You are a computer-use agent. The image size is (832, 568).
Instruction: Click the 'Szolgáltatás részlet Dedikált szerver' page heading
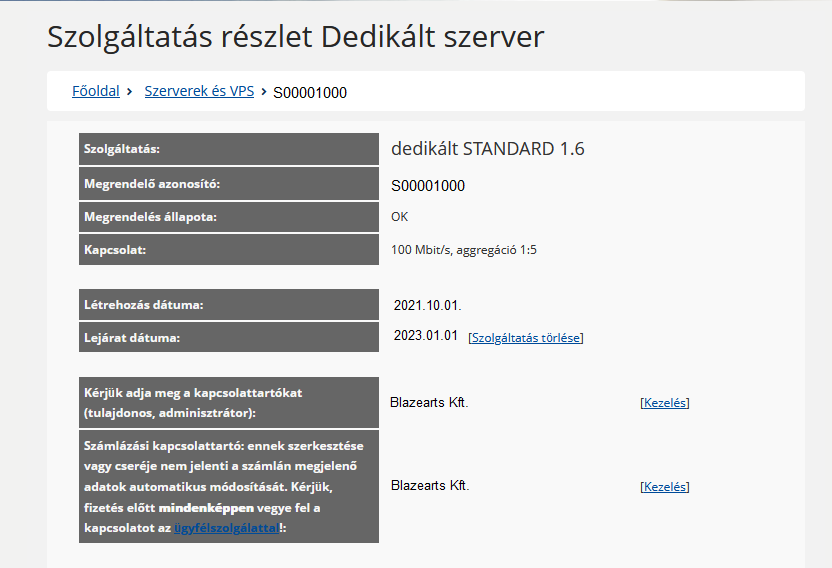pos(296,37)
